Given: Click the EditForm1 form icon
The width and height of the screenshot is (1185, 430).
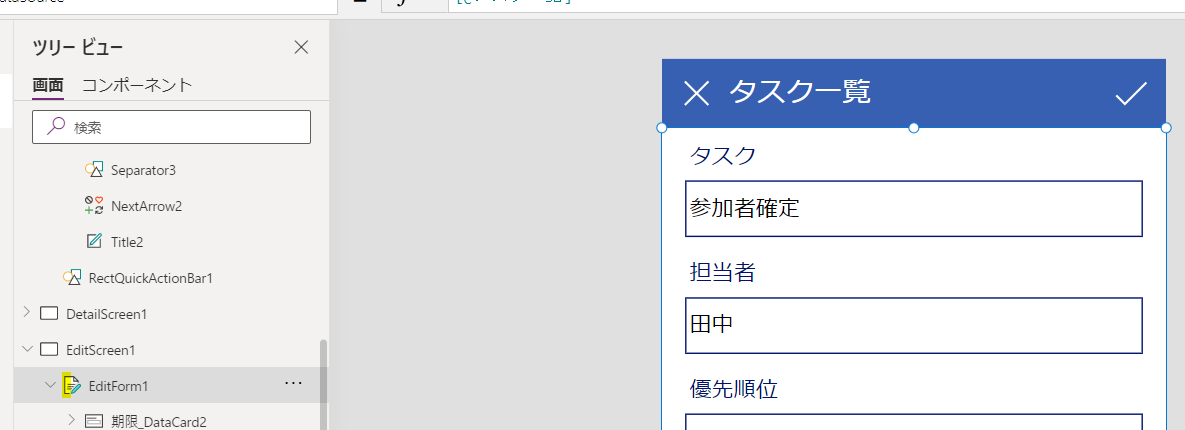Looking at the screenshot, I should pos(72,385).
